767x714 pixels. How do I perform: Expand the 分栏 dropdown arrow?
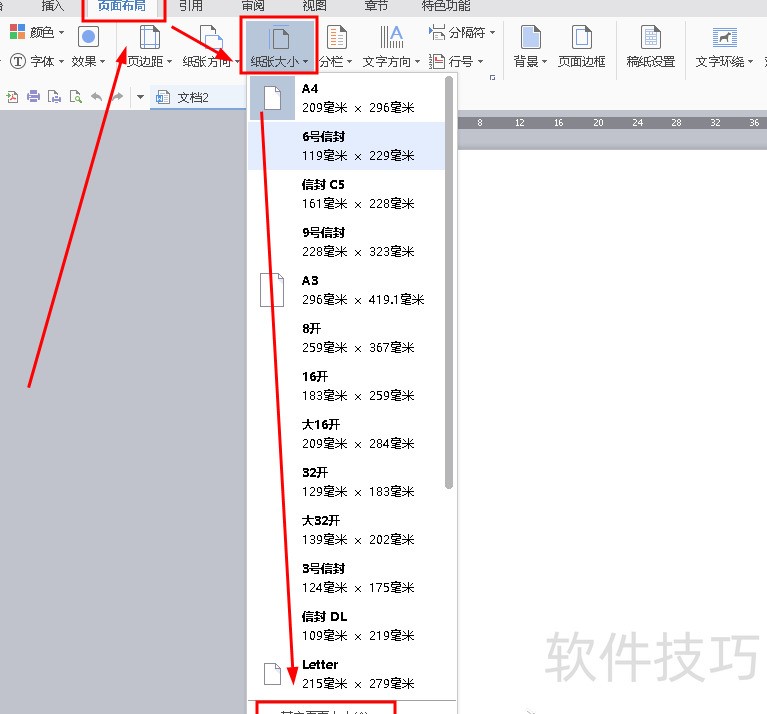coord(349,62)
